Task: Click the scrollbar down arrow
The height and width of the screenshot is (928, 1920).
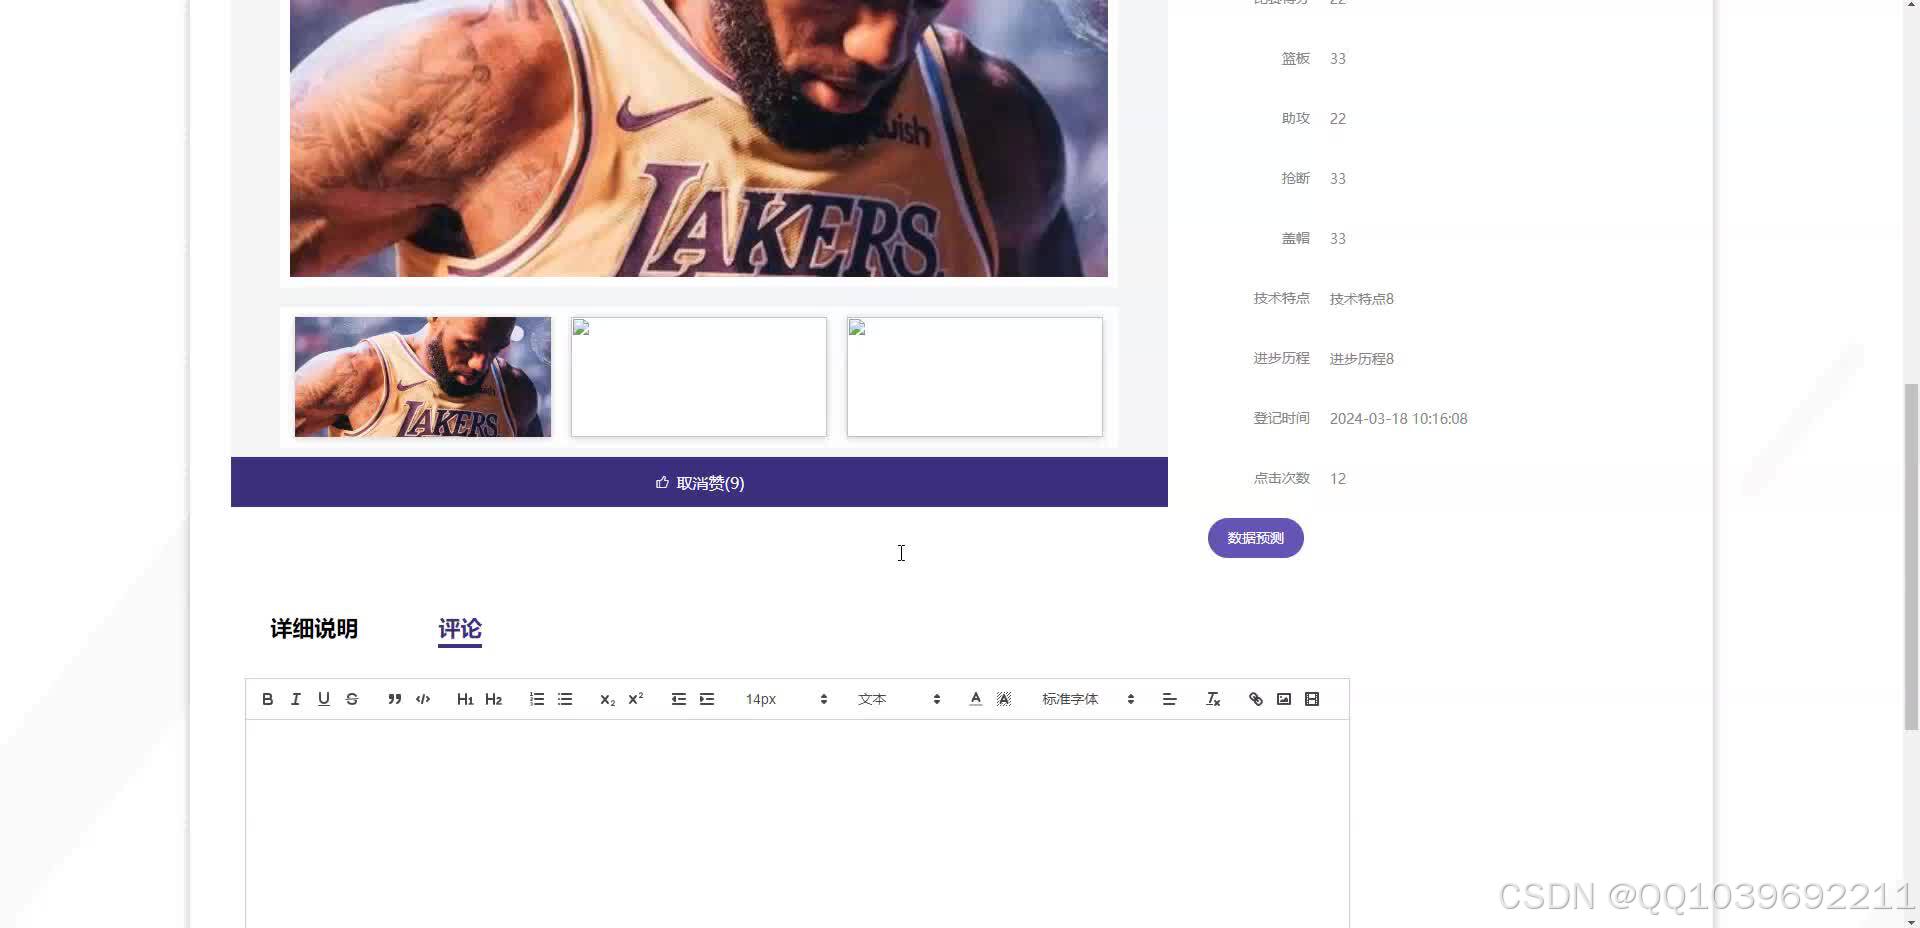Action: pos(1911,920)
